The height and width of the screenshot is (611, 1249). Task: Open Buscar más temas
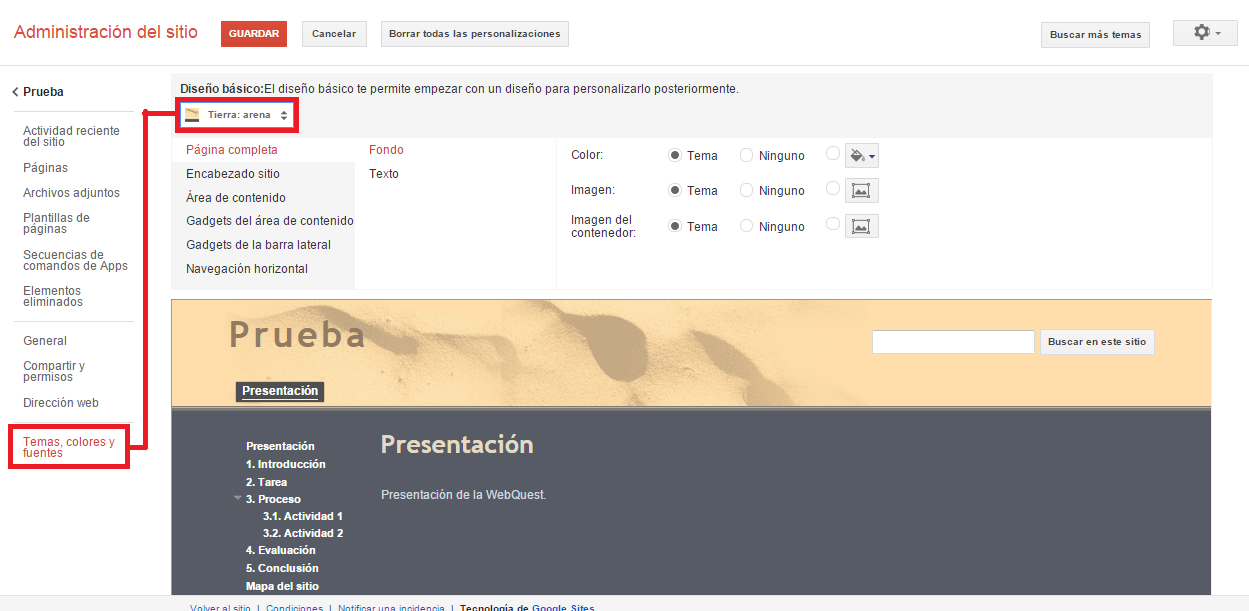[1095, 35]
